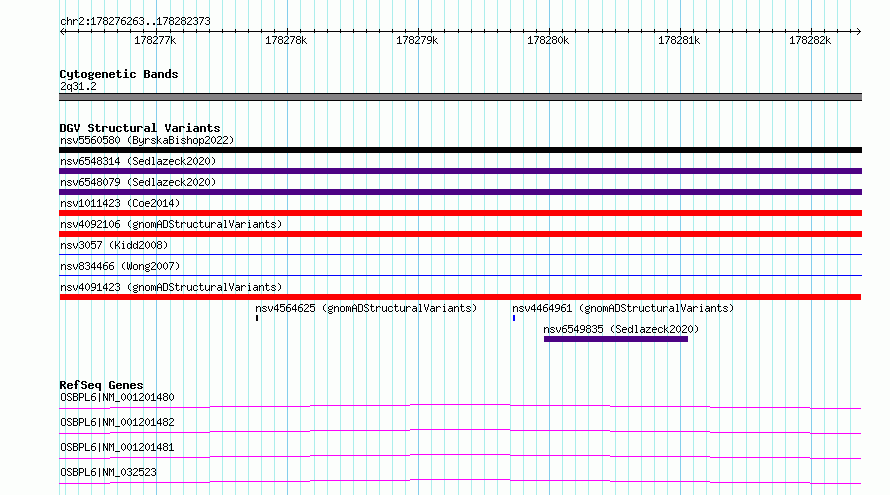The image size is (890, 495).
Task: Click the magenta NM_001201482 transcript line
Action: [x=460, y=431]
